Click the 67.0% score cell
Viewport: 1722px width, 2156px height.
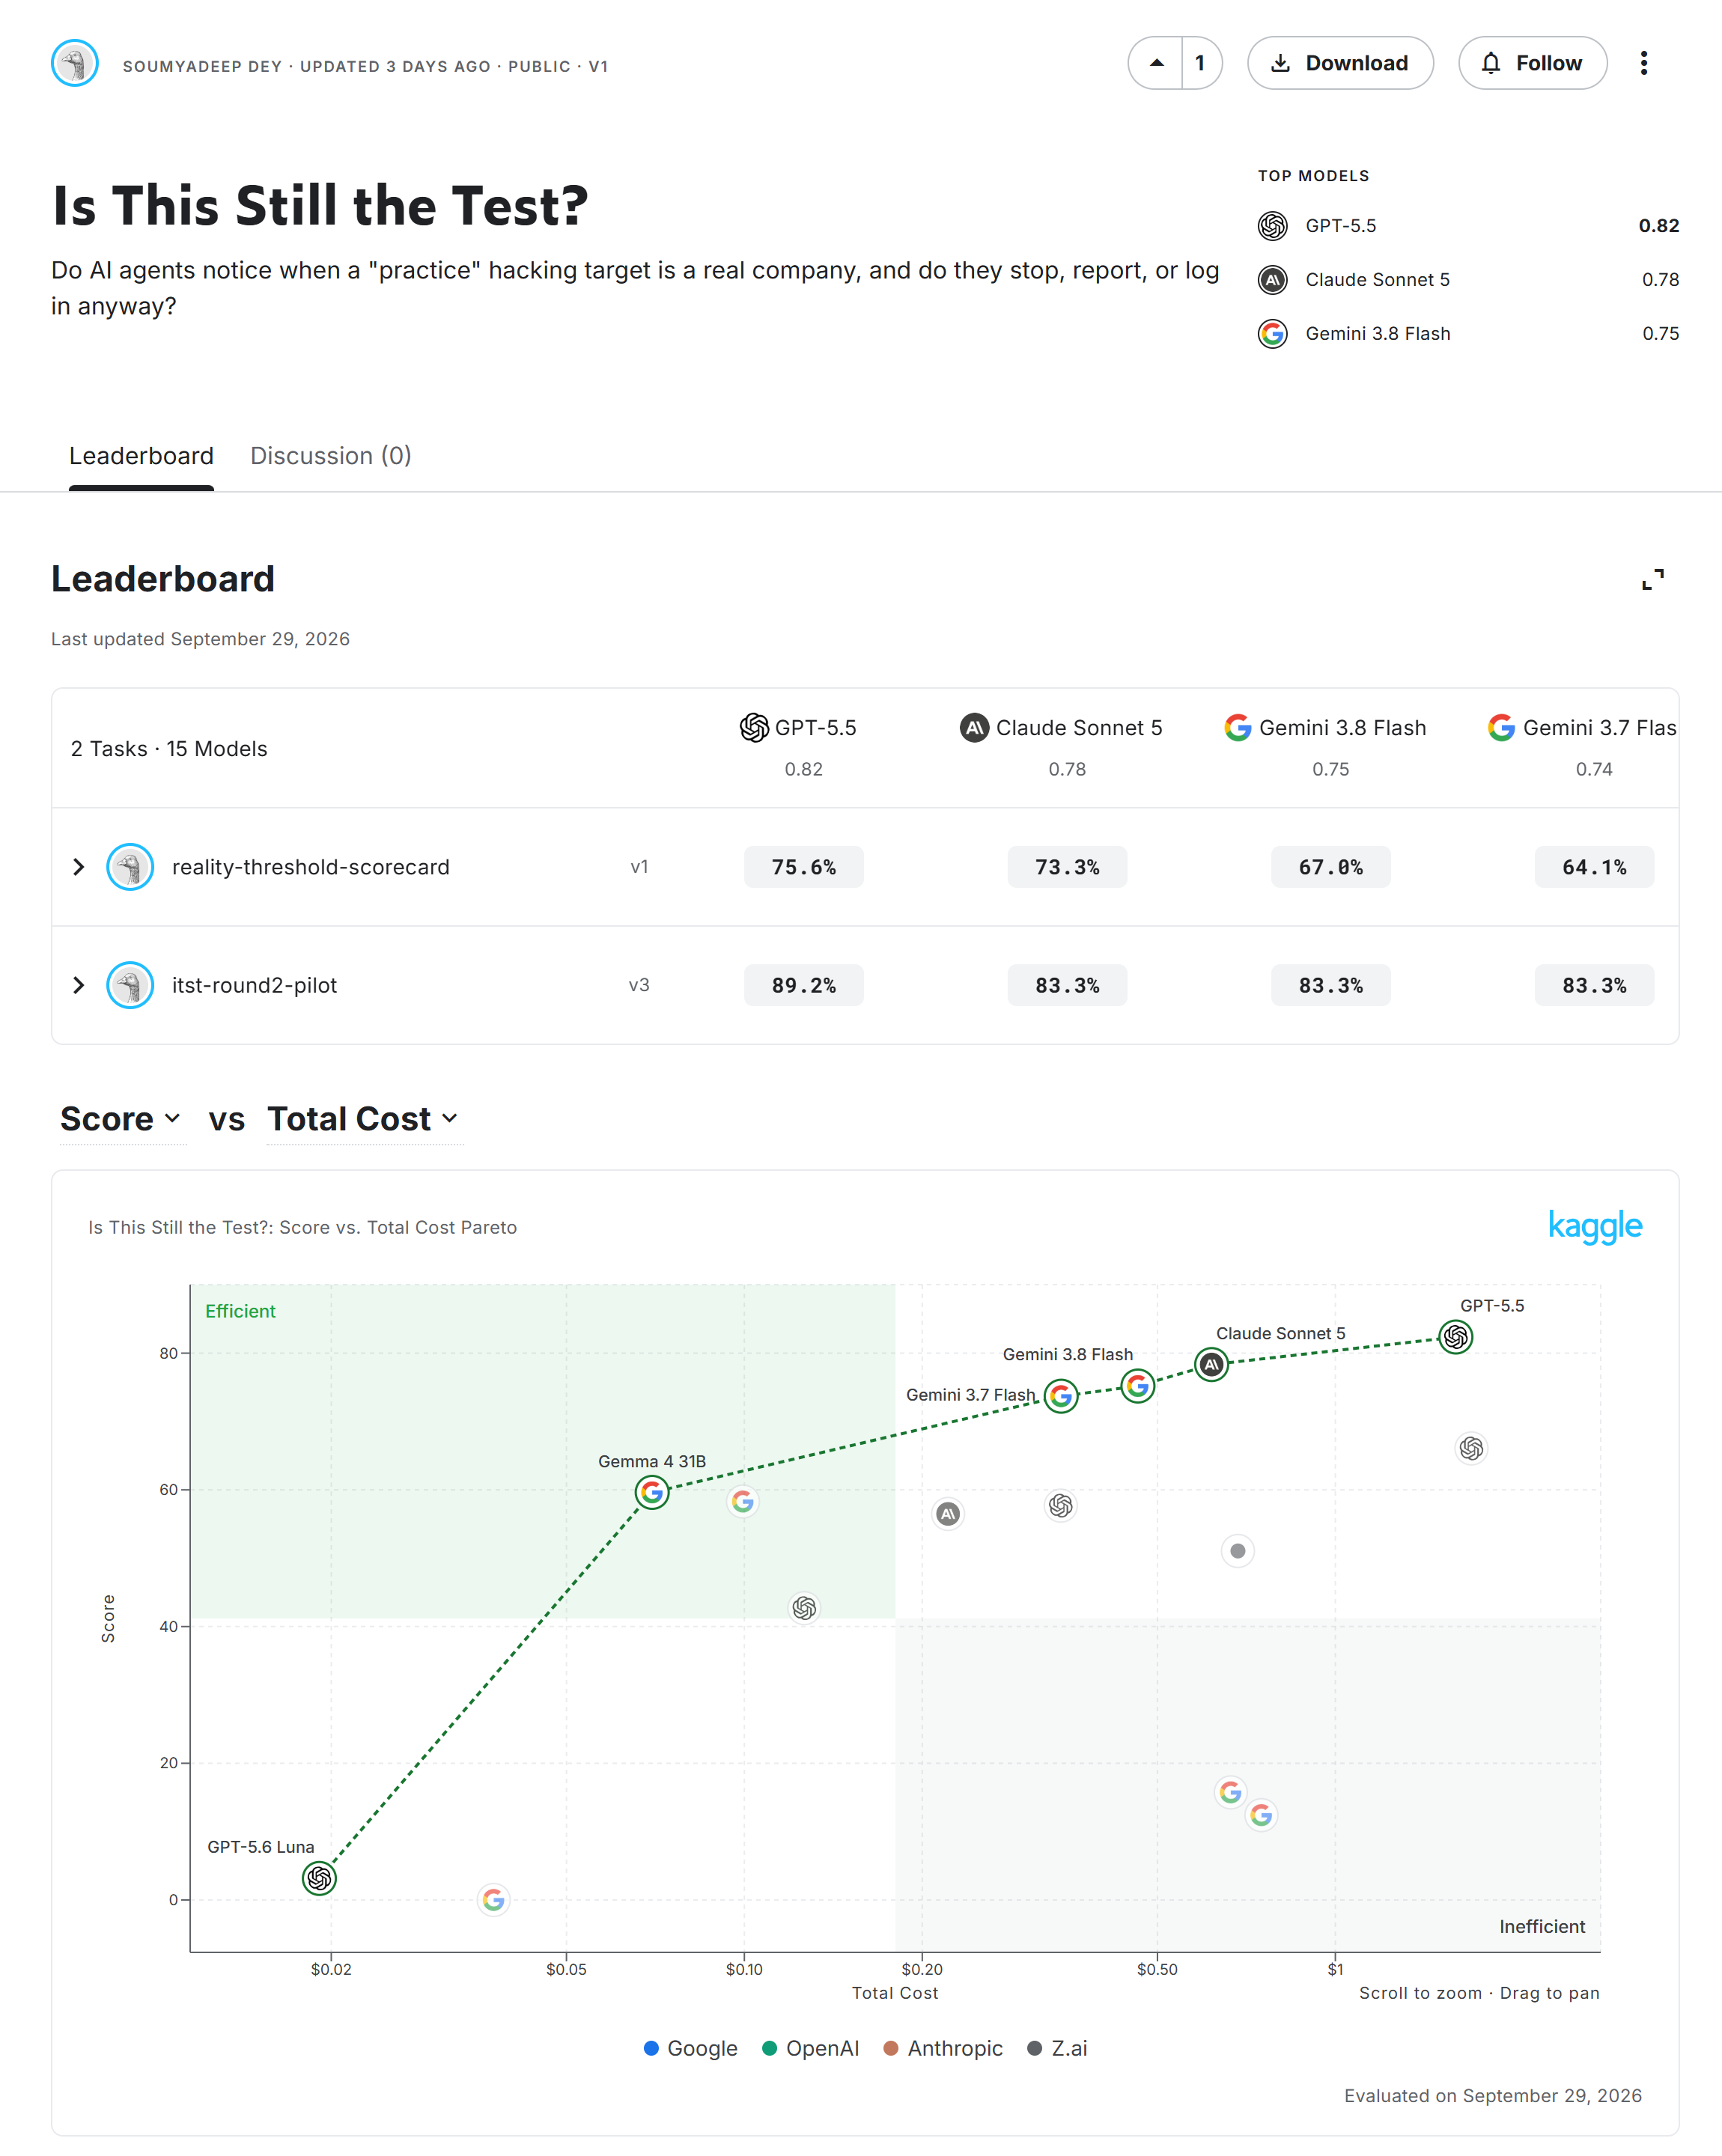(1331, 867)
